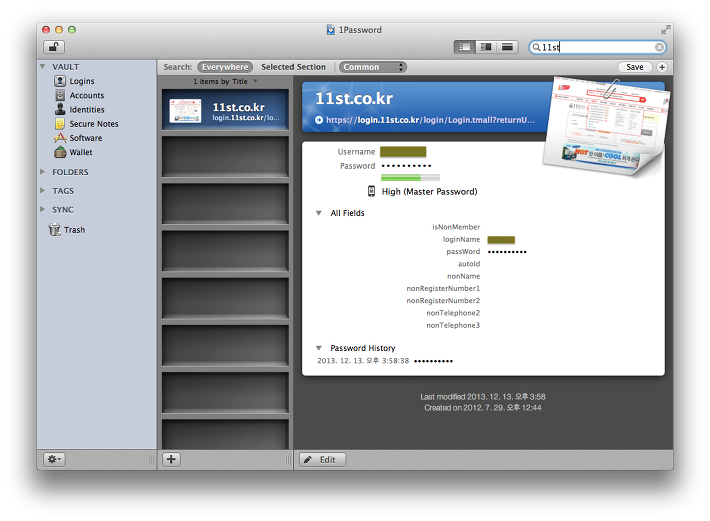Click into the 11st search field
710x521 pixels.
[597, 47]
